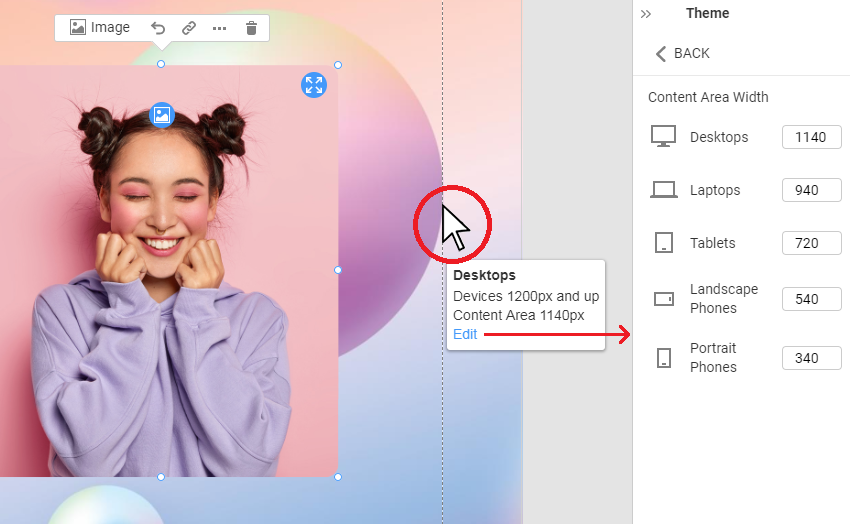Edit the Laptops width field 940
Screen dimensions: 850x524
pyautogui.click(x=812, y=190)
